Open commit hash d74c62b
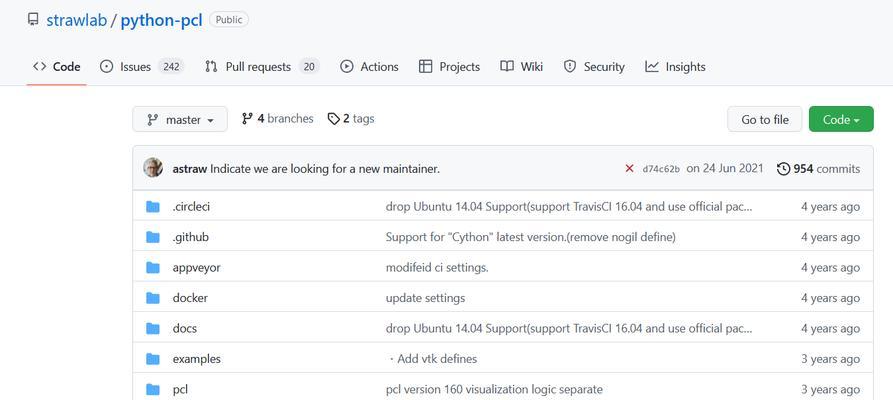The width and height of the screenshot is (893, 400). [x=661, y=169]
